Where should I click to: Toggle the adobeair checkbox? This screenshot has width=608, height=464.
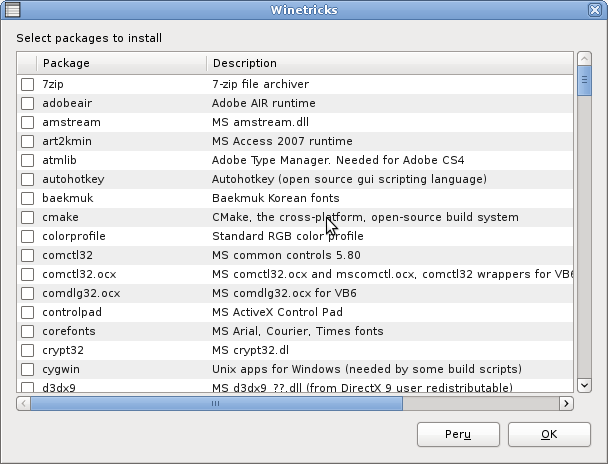tap(28, 104)
